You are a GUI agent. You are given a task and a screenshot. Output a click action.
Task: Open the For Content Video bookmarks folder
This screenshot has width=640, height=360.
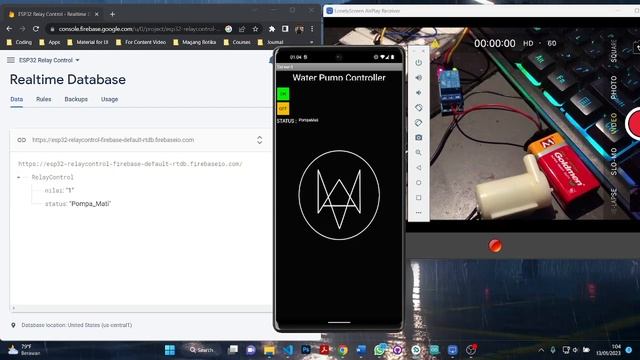tap(141, 42)
